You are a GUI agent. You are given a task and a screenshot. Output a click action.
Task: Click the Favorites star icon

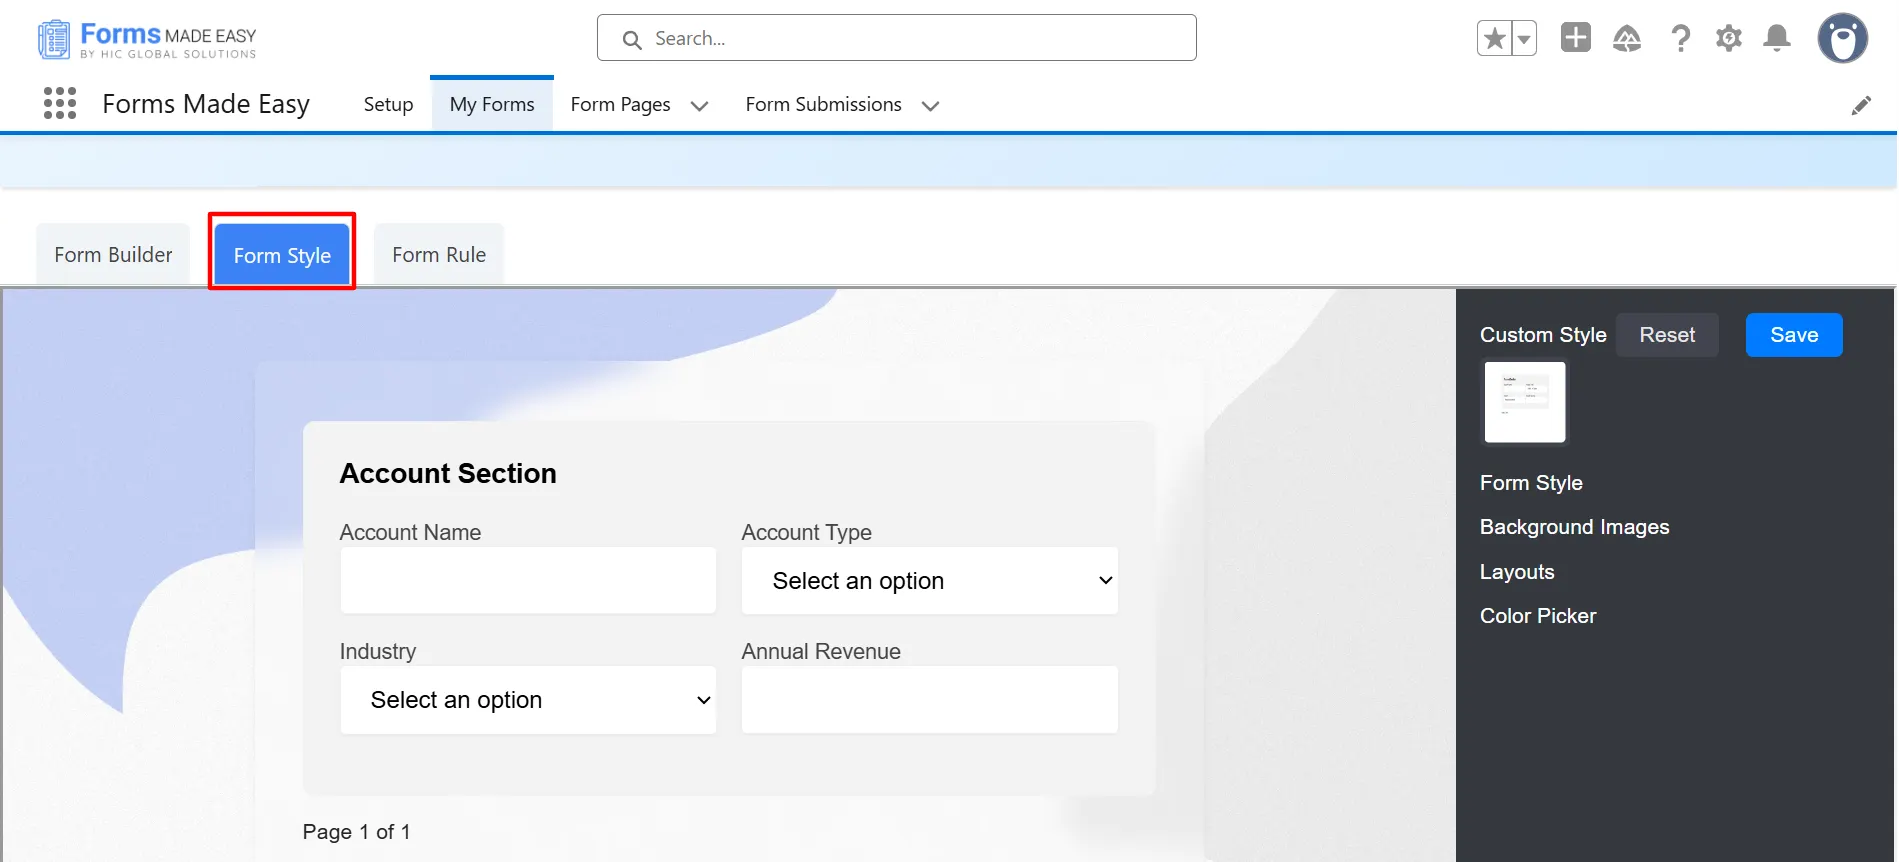coord(1494,39)
